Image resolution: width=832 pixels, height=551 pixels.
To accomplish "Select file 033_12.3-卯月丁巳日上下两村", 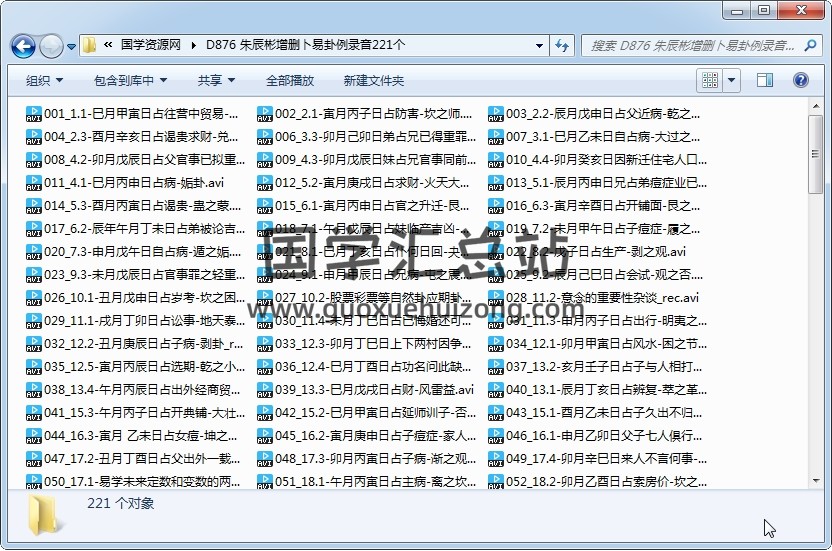I will (x=364, y=344).
